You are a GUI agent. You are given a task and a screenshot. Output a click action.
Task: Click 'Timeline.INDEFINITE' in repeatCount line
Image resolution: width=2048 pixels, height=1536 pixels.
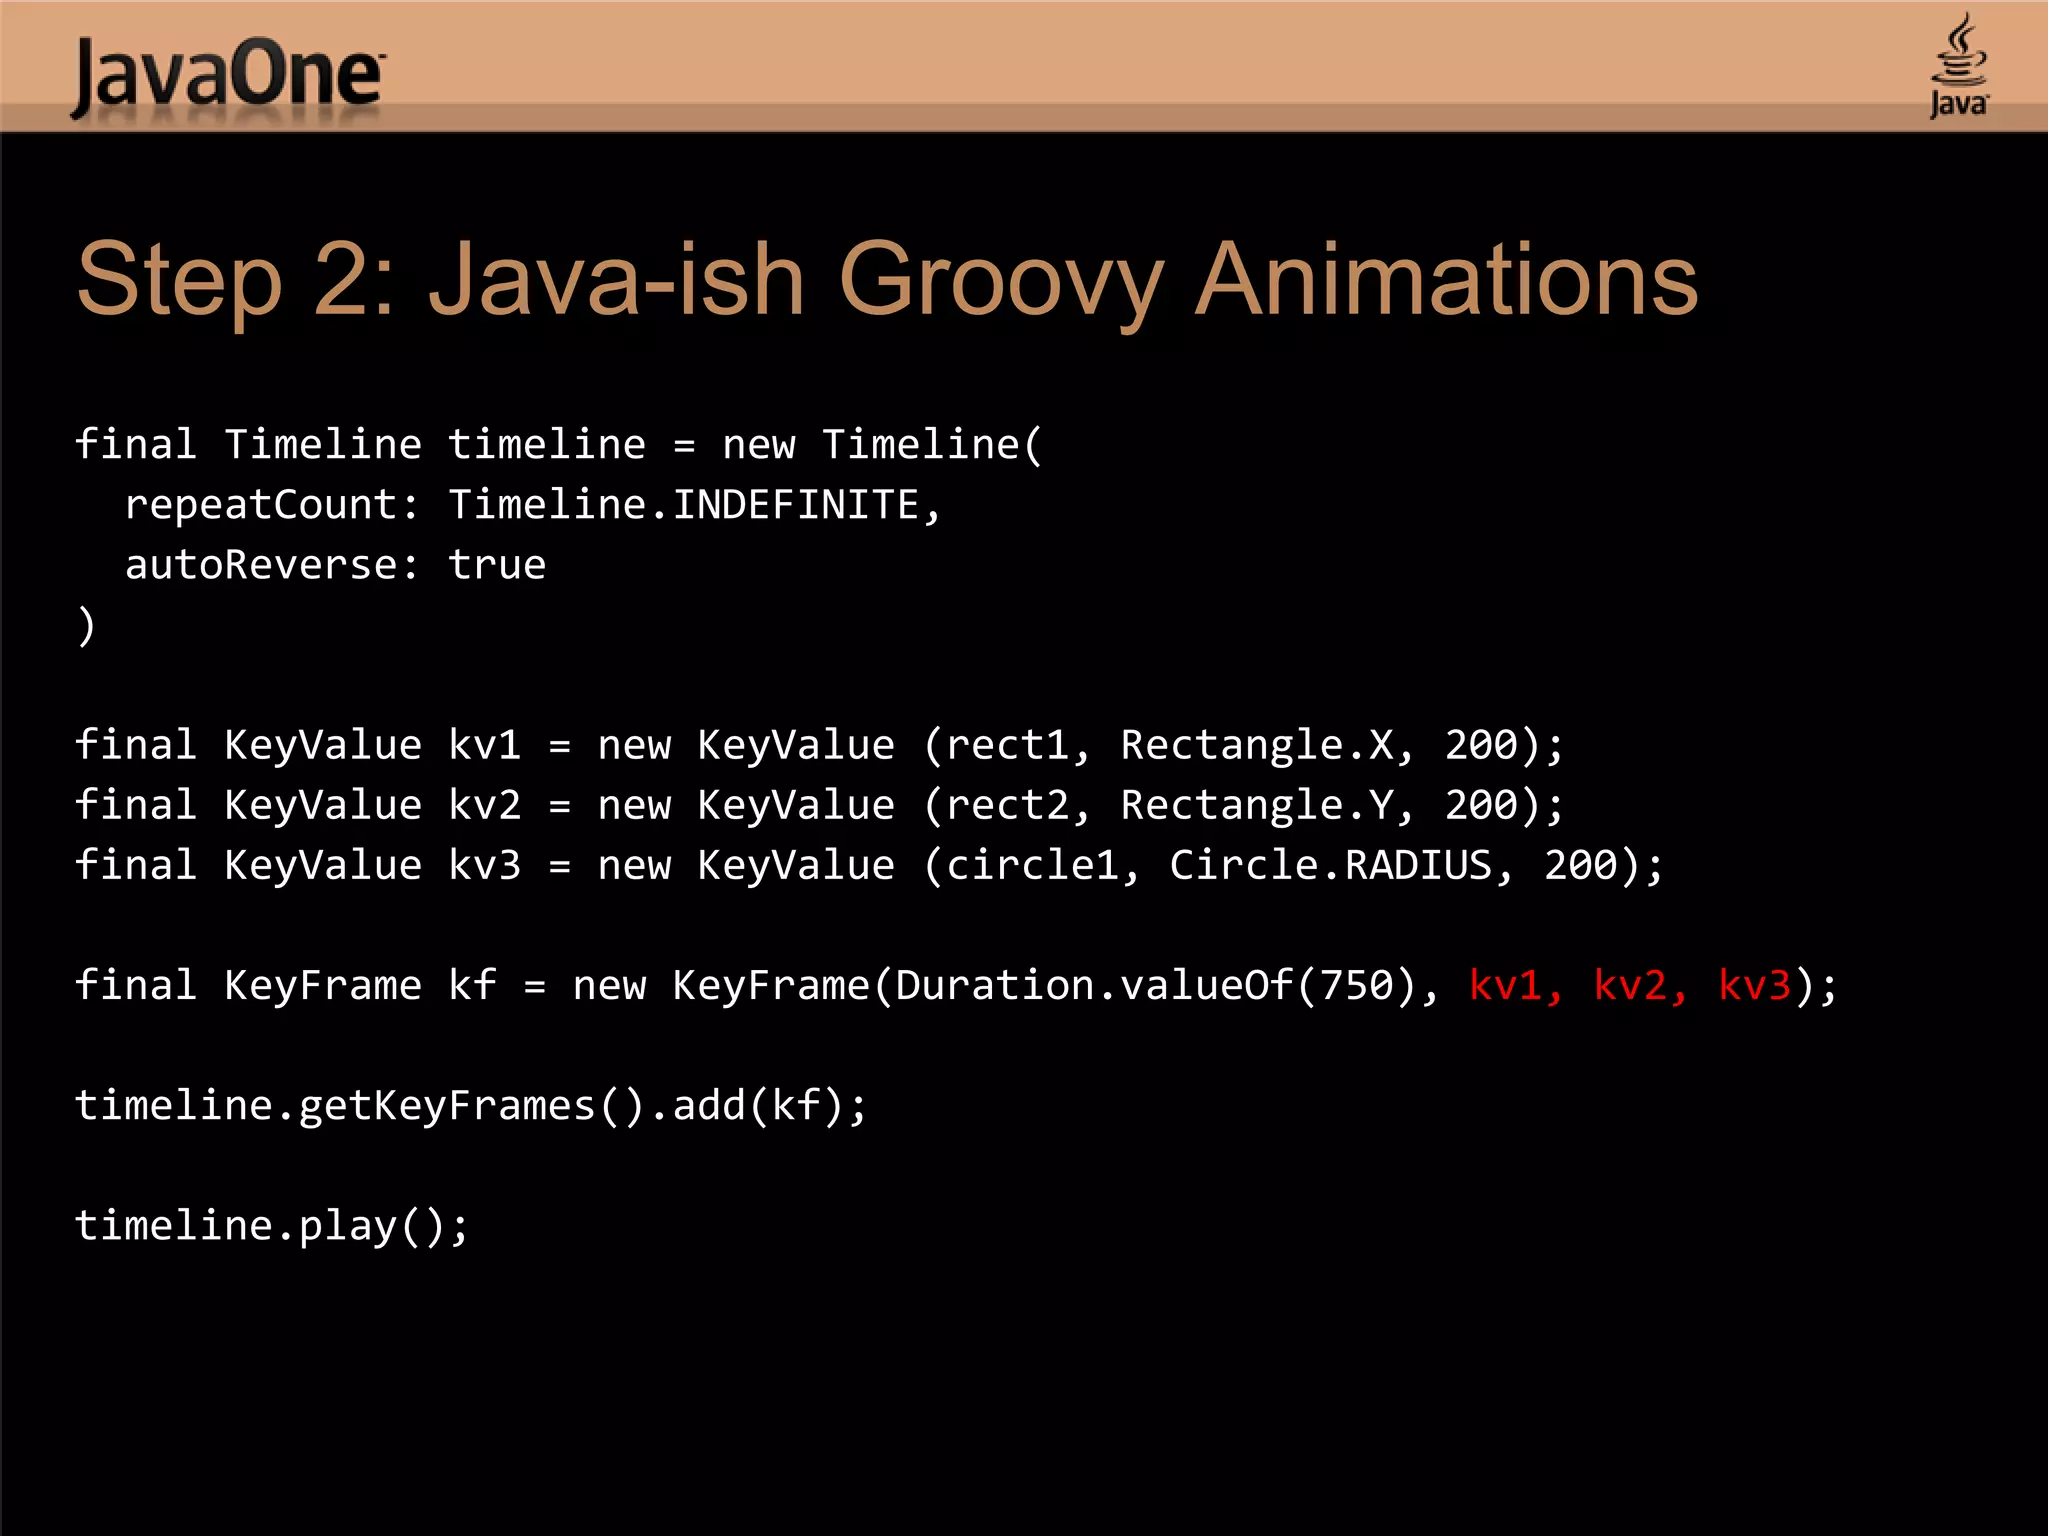point(683,505)
